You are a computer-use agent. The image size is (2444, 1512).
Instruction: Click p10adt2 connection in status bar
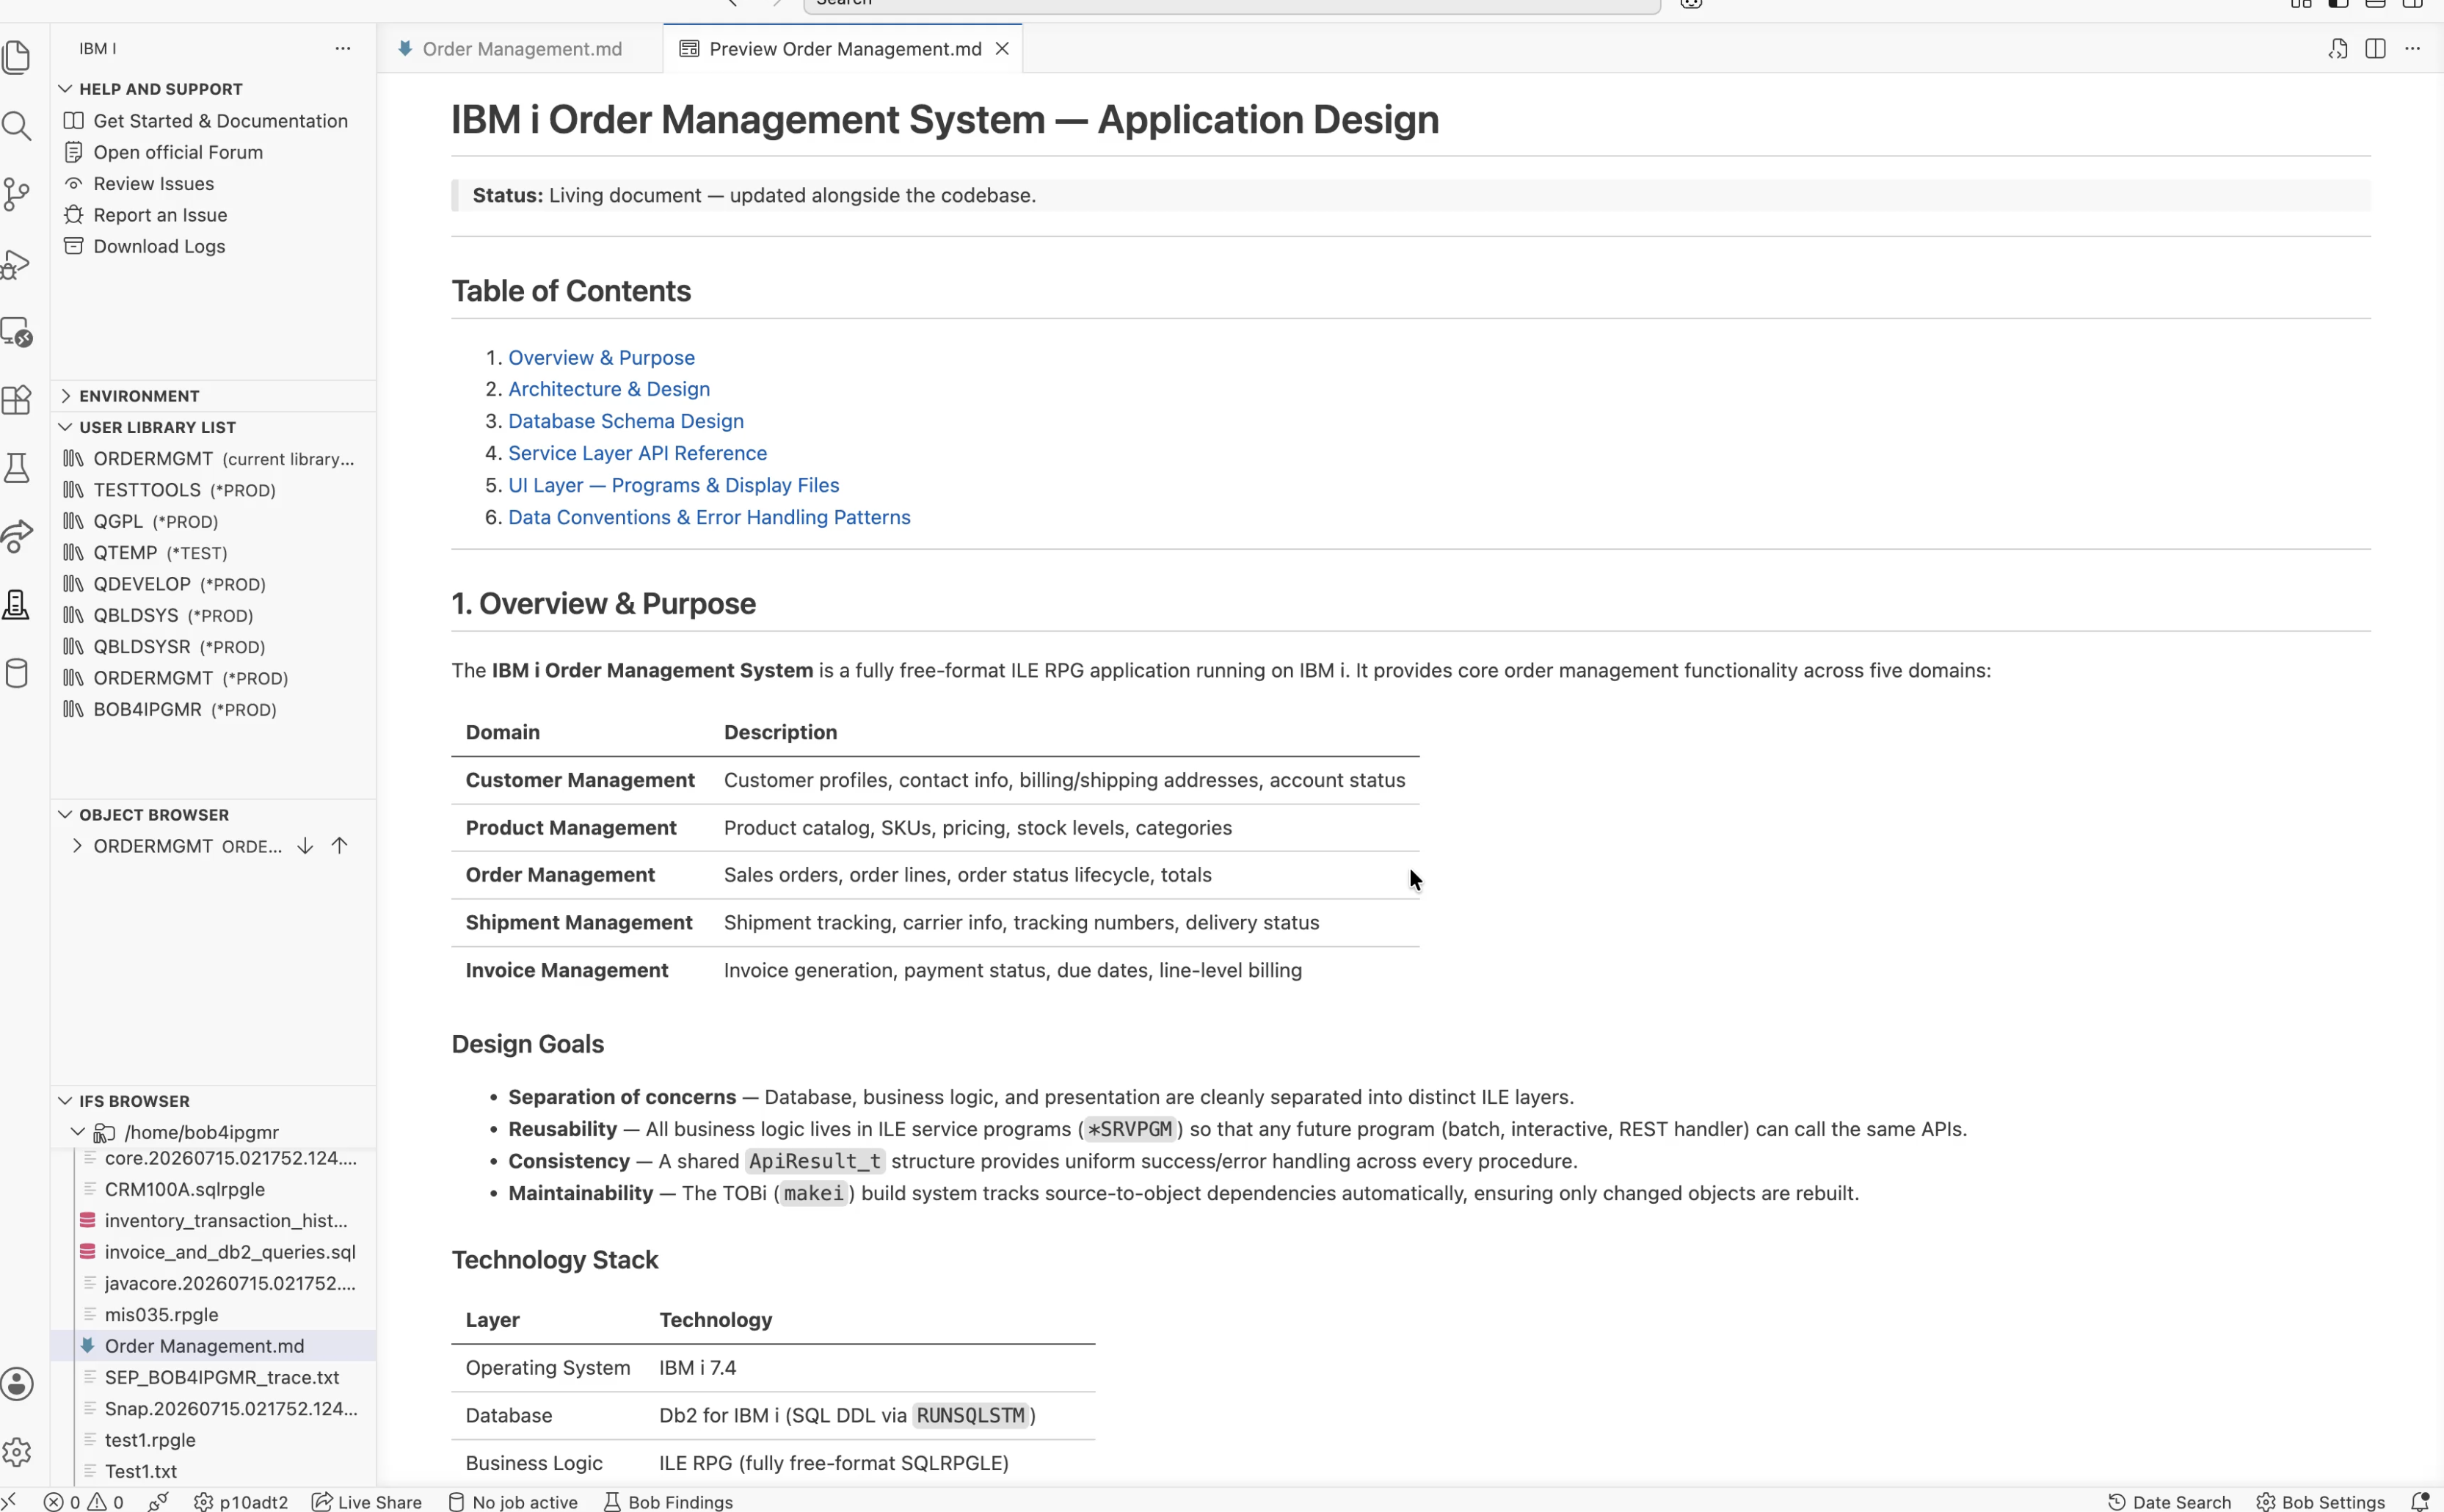pos(241,1501)
